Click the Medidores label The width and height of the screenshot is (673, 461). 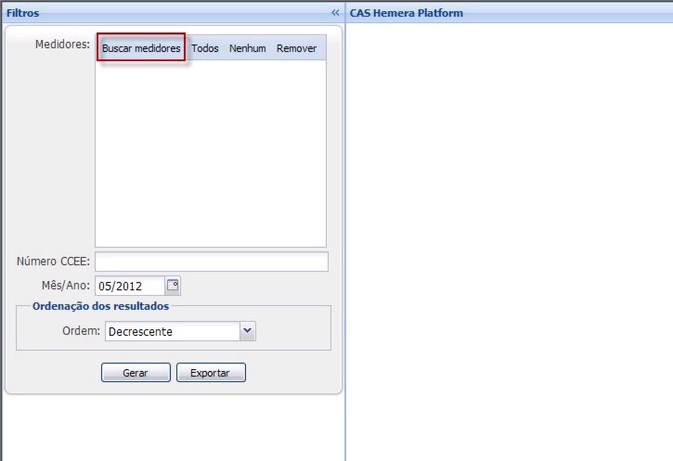(x=62, y=45)
